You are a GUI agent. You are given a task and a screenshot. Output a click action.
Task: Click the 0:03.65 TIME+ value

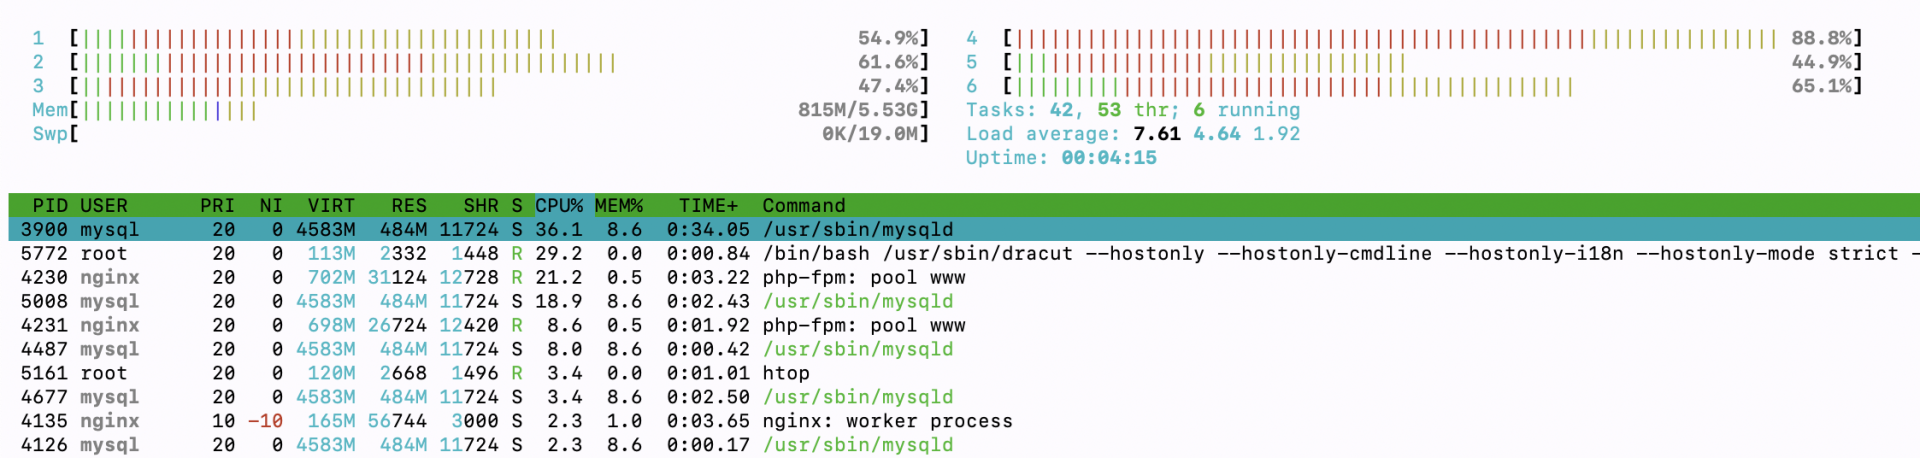(708, 421)
